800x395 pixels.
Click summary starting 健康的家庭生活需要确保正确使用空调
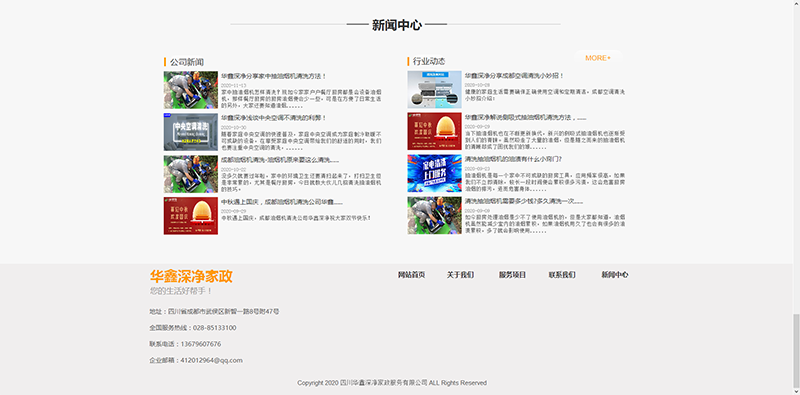pos(545,95)
